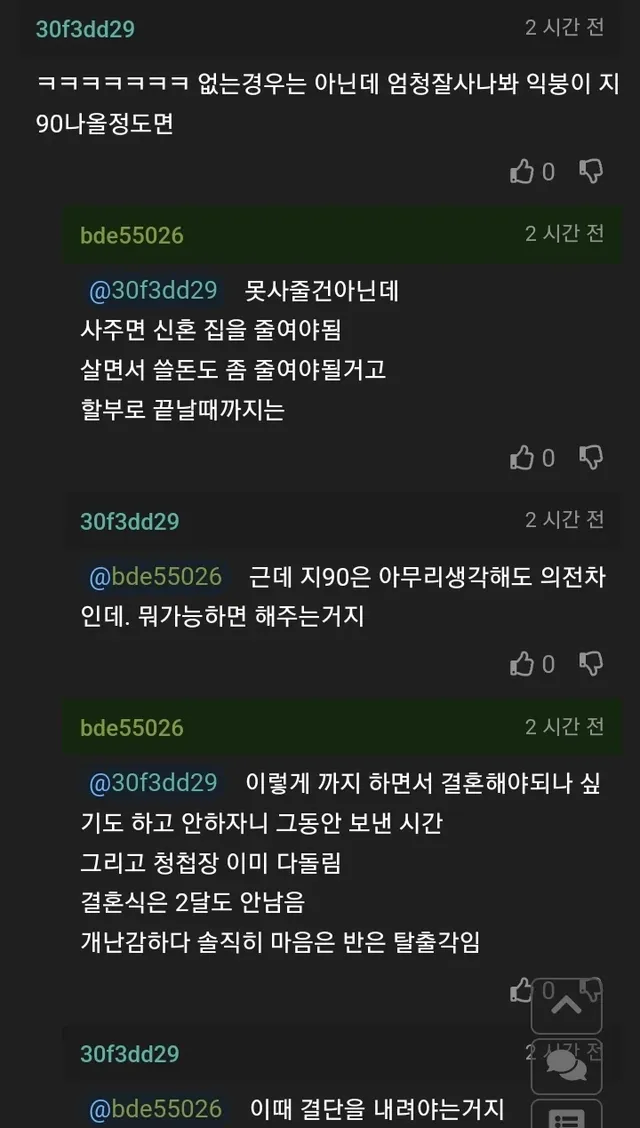Like the top comment by 30f3dd29

pyautogui.click(x=523, y=172)
